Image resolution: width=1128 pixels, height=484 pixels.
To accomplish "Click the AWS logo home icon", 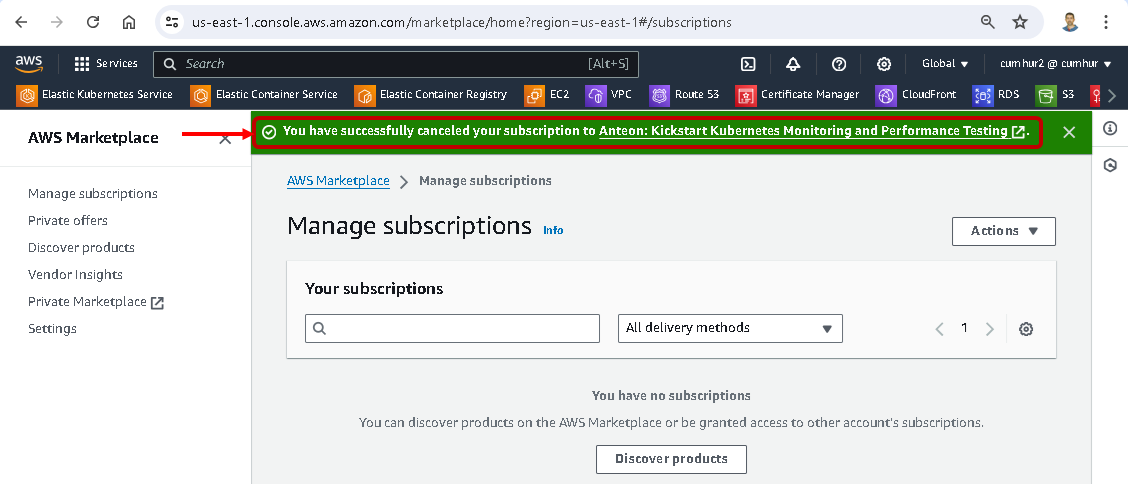I will point(29,63).
